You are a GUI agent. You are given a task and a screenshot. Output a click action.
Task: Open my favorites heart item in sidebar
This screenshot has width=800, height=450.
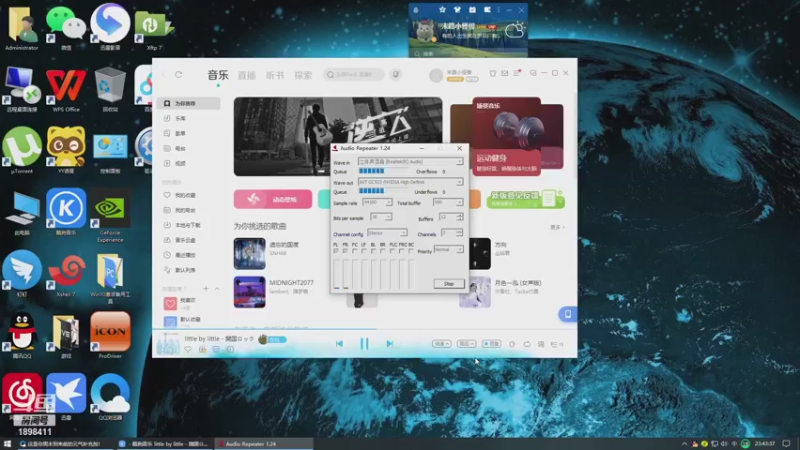(x=188, y=195)
